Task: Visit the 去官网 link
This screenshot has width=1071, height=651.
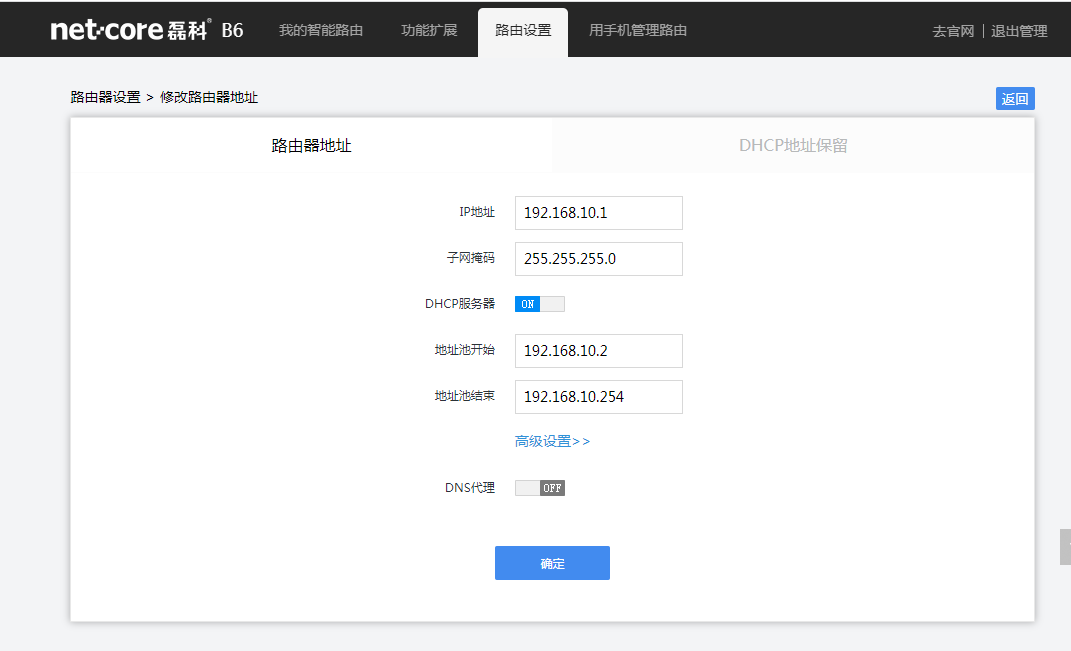Action: pyautogui.click(x=953, y=31)
